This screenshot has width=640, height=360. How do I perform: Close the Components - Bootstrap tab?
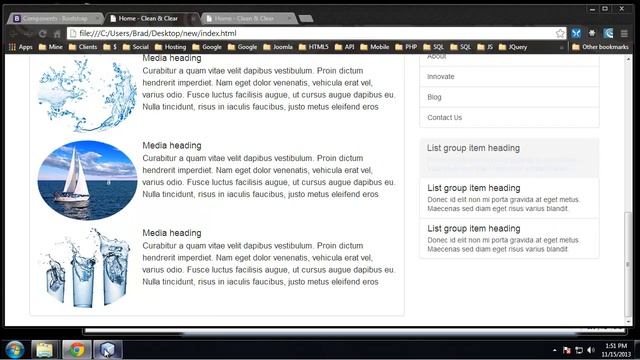[98, 18]
